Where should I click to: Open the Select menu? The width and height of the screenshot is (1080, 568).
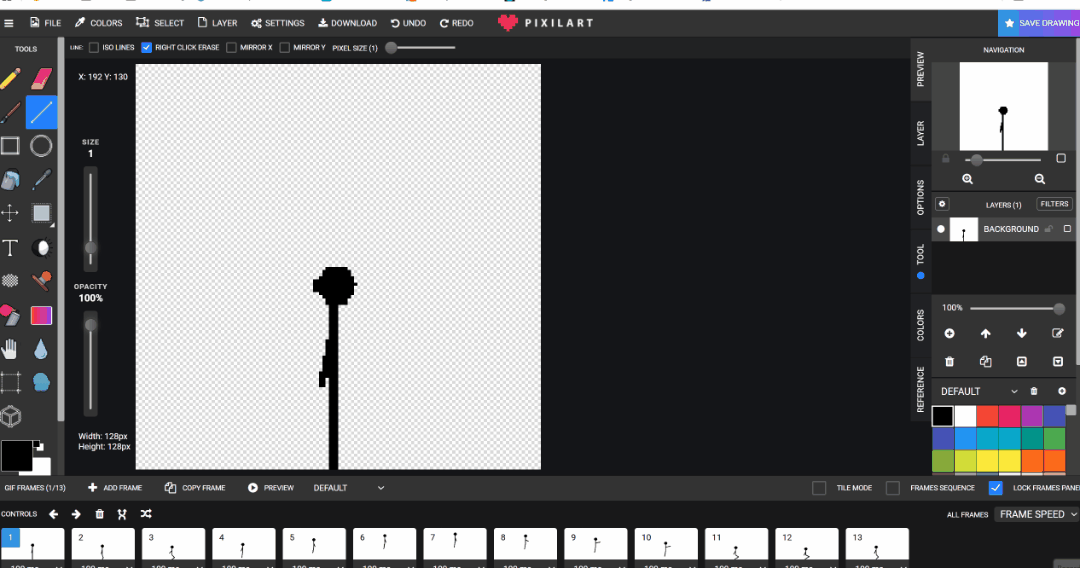tap(160, 23)
